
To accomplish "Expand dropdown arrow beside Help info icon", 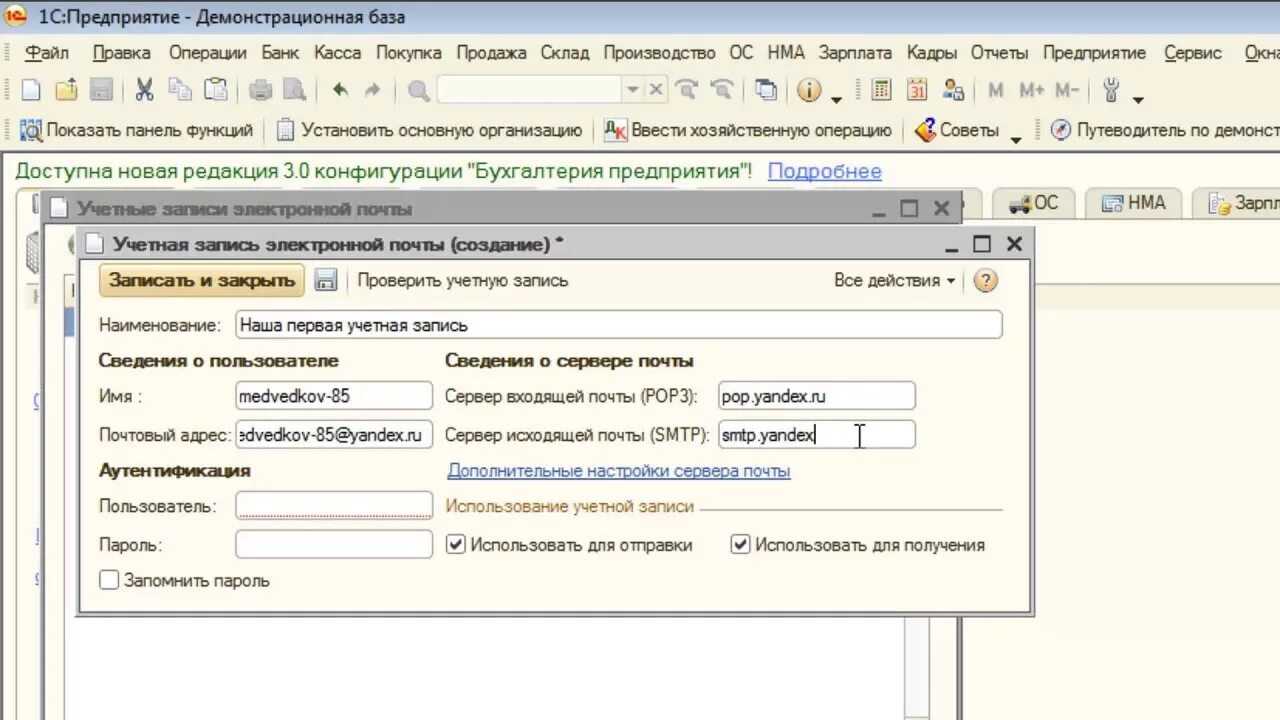I will pyautogui.click(x=836, y=99).
